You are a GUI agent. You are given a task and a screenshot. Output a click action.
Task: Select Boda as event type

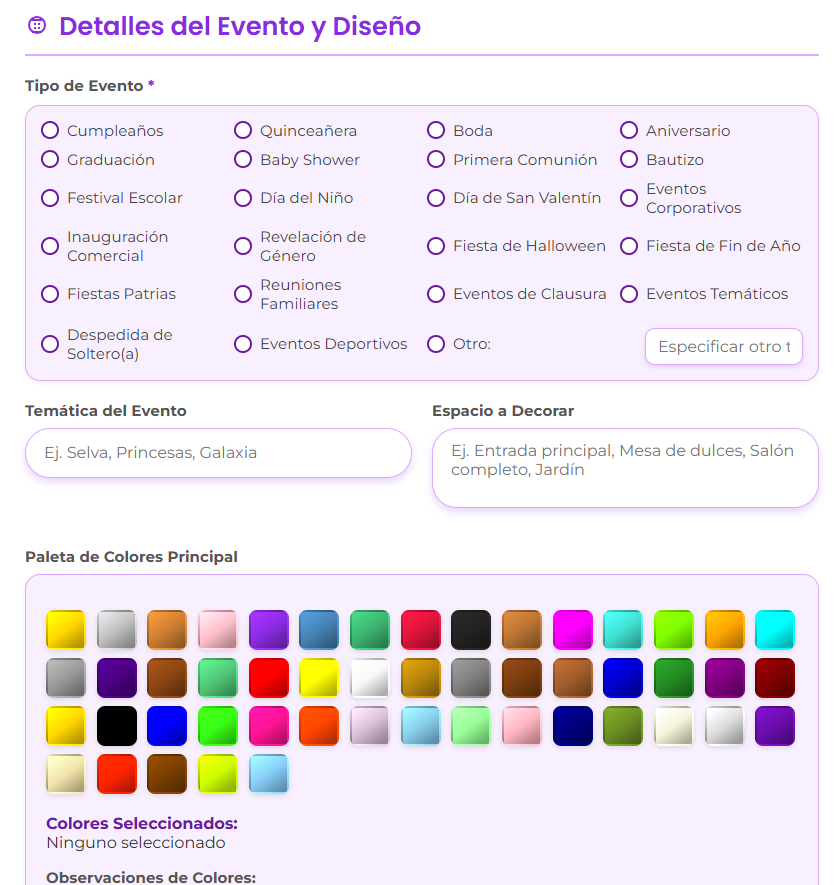(436, 130)
